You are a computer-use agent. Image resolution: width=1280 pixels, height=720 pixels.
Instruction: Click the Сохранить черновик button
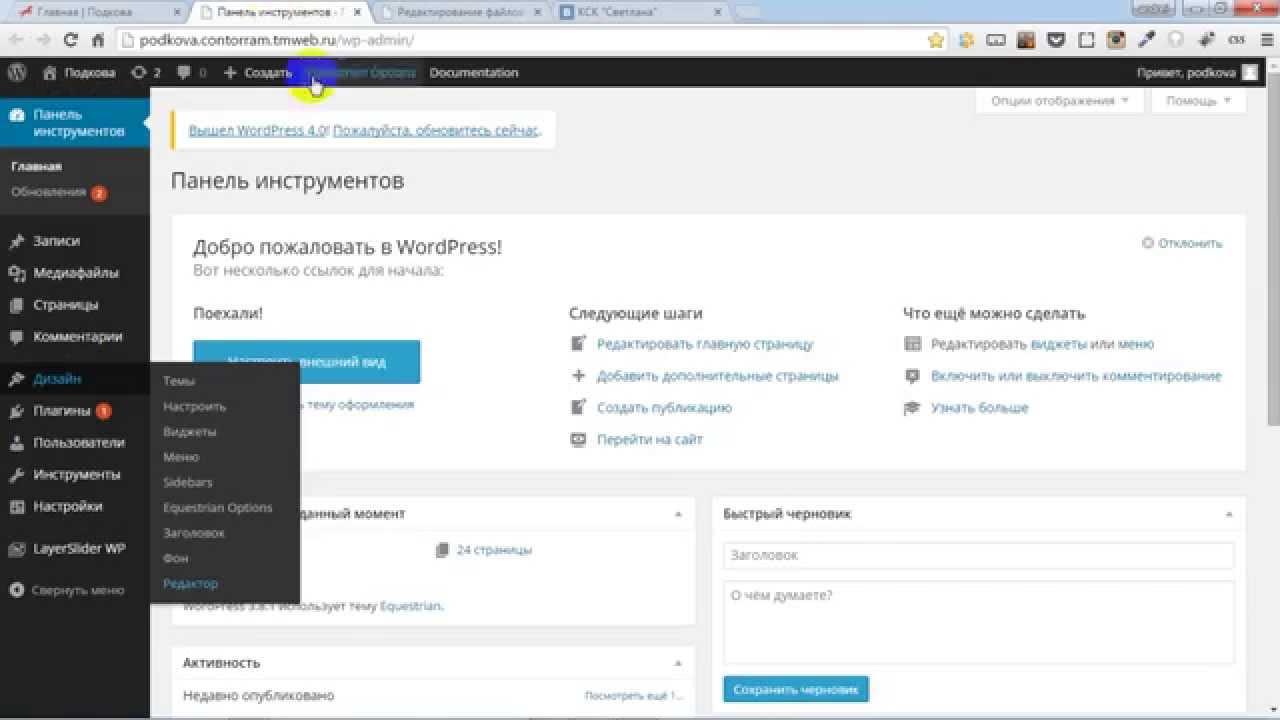pyautogui.click(x=796, y=690)
